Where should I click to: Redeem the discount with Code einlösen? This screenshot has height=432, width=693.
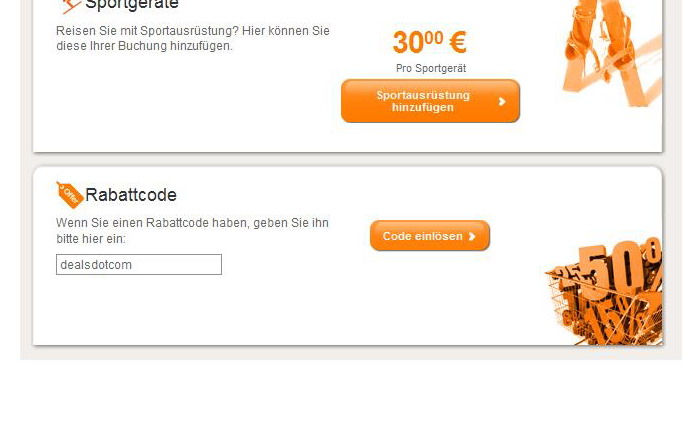[430, 236]
